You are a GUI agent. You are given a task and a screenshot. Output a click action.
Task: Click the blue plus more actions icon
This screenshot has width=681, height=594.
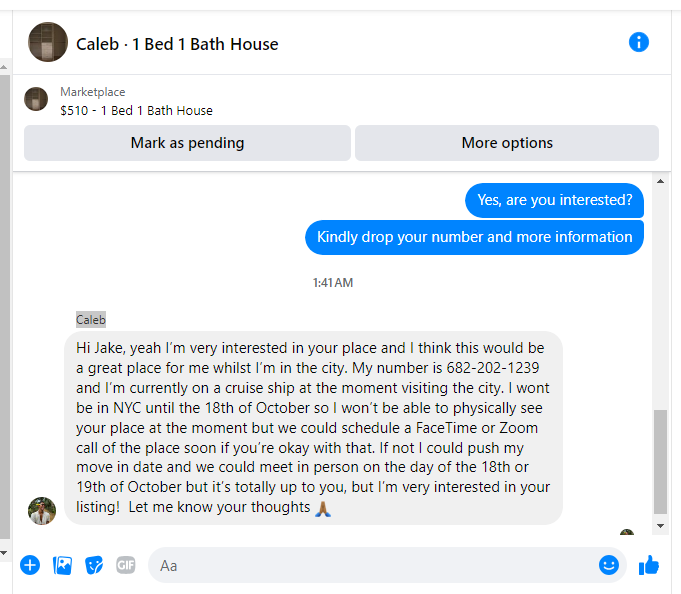[30, 565]
